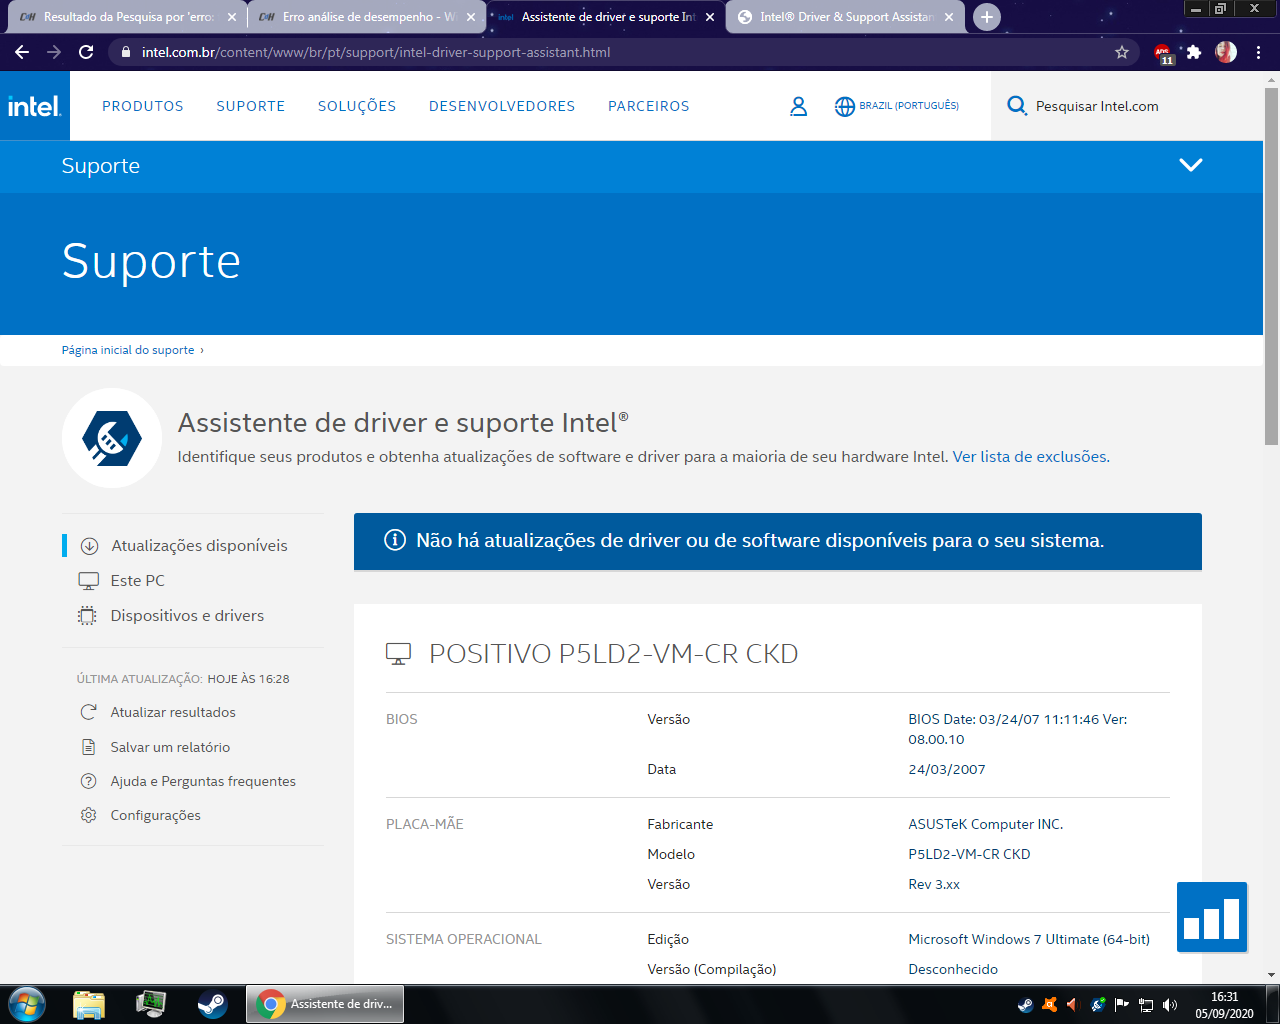This screenshot has height=1024, width=1280.
Task: Click the volume icon in system tray
Action: click(1170, 1005)
